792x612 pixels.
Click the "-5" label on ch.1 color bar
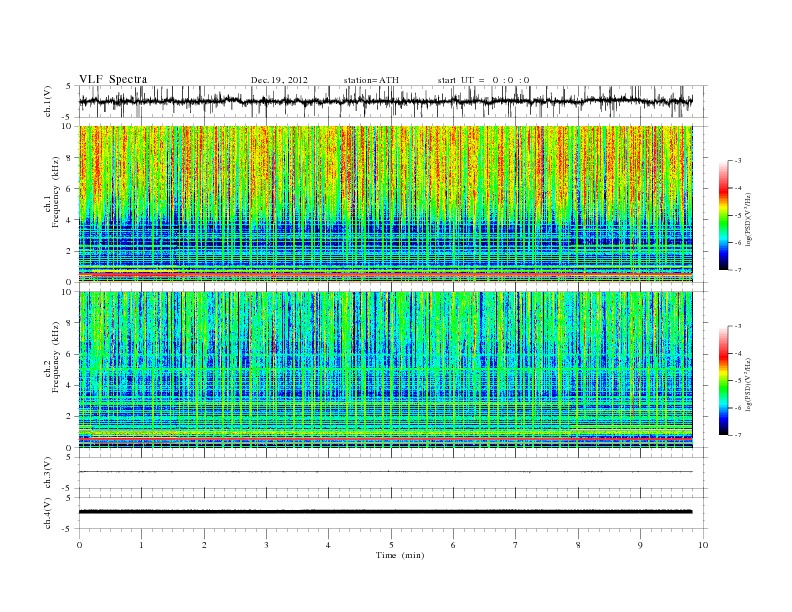point(737,216)
